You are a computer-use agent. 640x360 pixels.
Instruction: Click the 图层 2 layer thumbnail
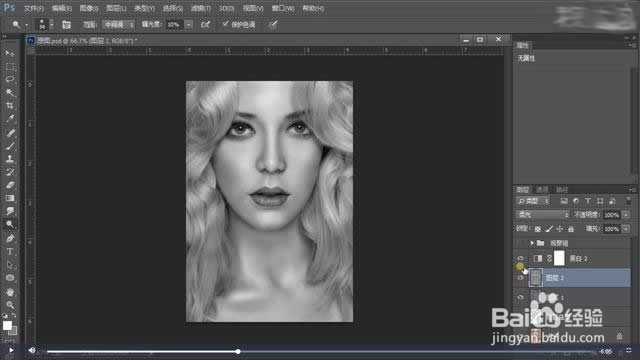pos(536,278)
